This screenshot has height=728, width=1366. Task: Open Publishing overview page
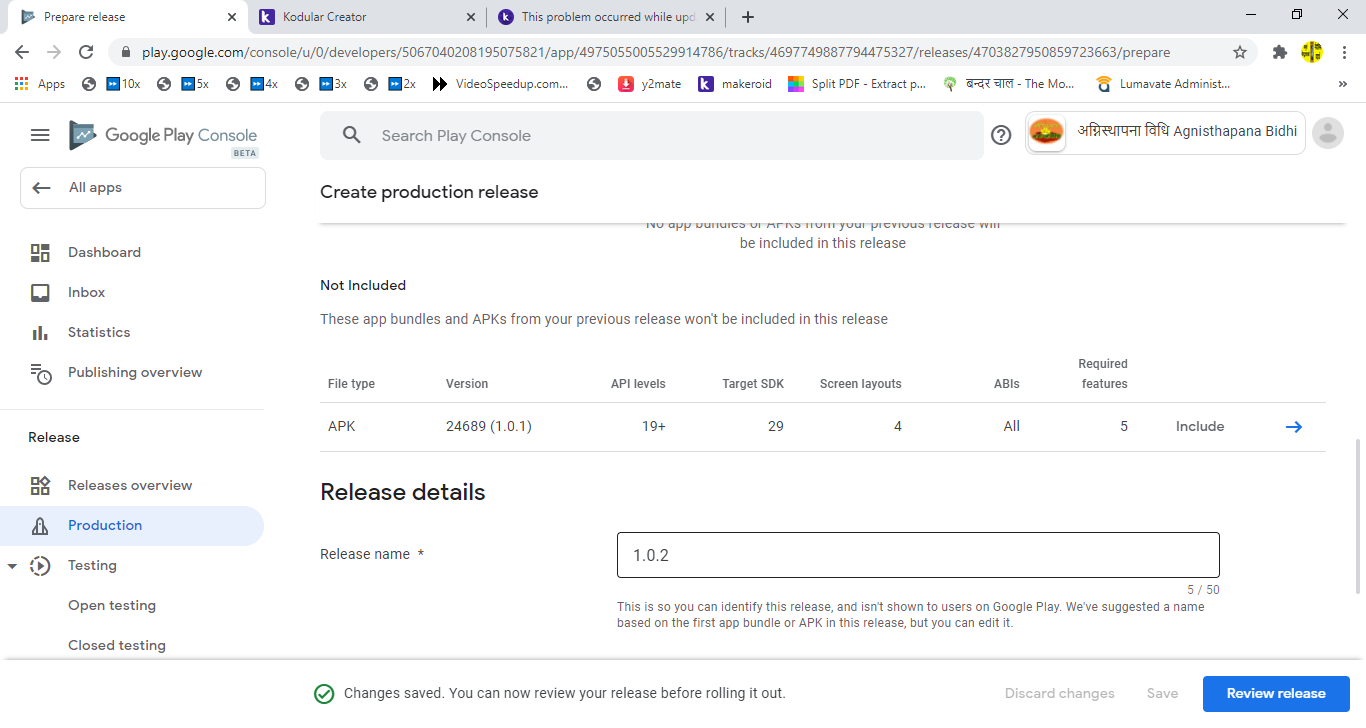pyautogui.click(x=135, y=372)
